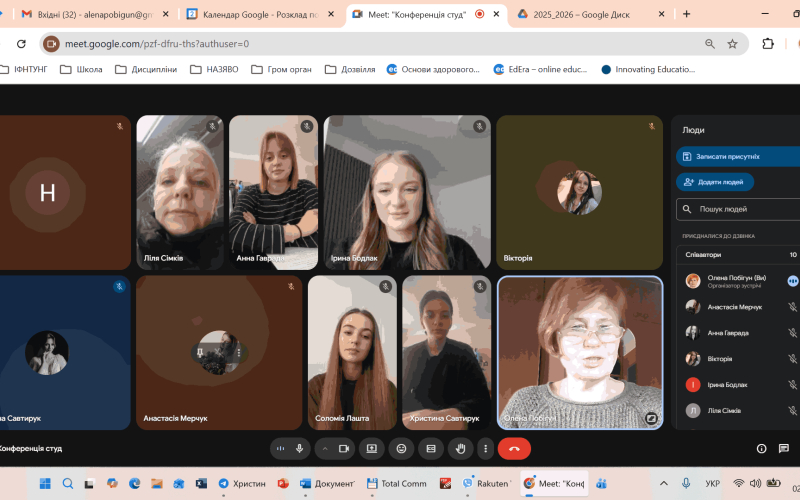The width and height of the screenshot is (800, 500).
Task: Turn on captions with the subtitles icon
Action: pos(430,449)
